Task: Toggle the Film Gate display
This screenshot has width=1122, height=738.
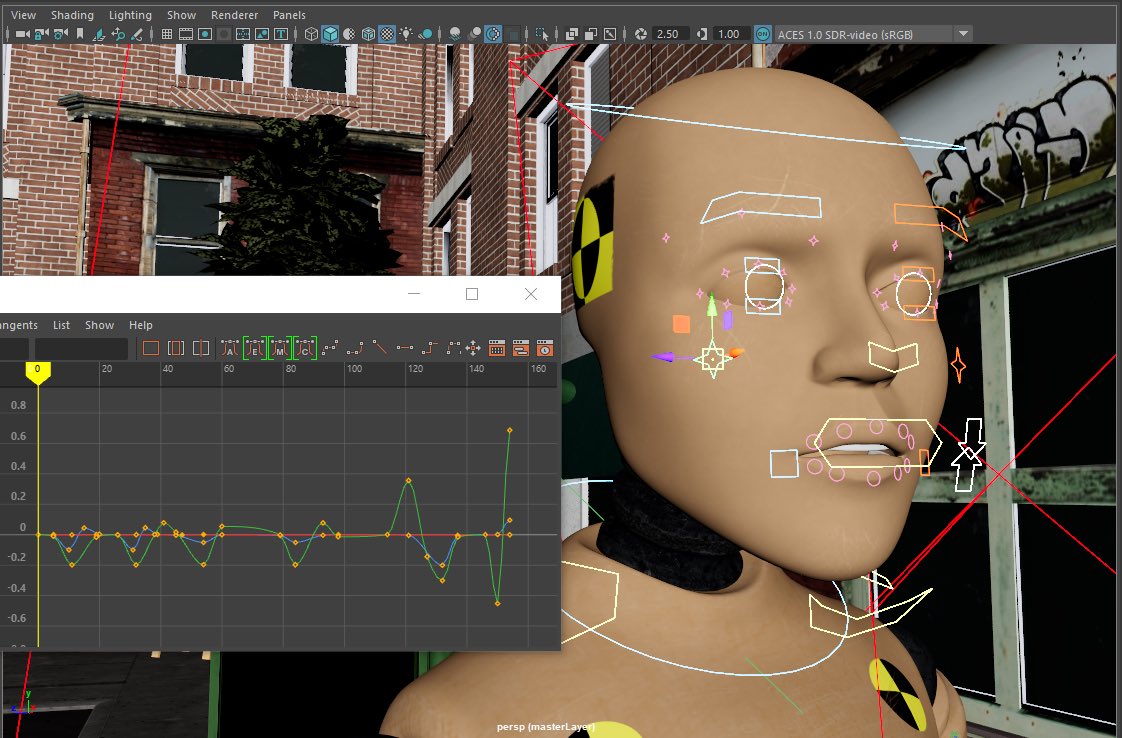Action: pyautogui.click(x=185, y=34)
